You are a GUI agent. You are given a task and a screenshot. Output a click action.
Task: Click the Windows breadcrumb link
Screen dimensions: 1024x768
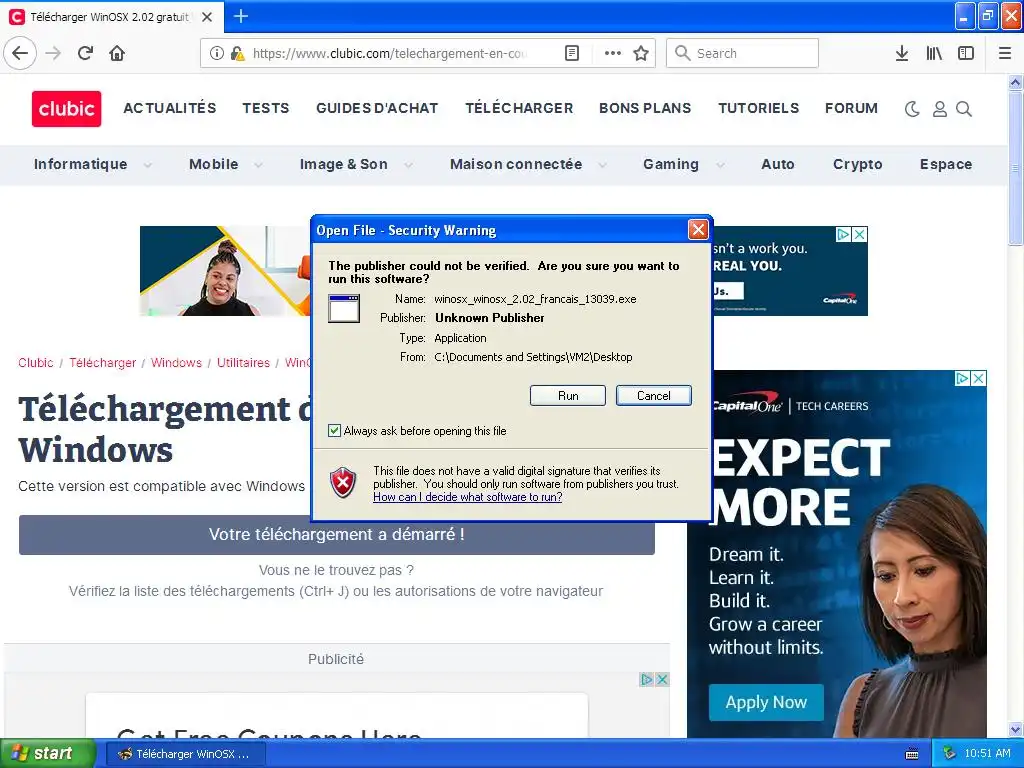coord(176,362)
